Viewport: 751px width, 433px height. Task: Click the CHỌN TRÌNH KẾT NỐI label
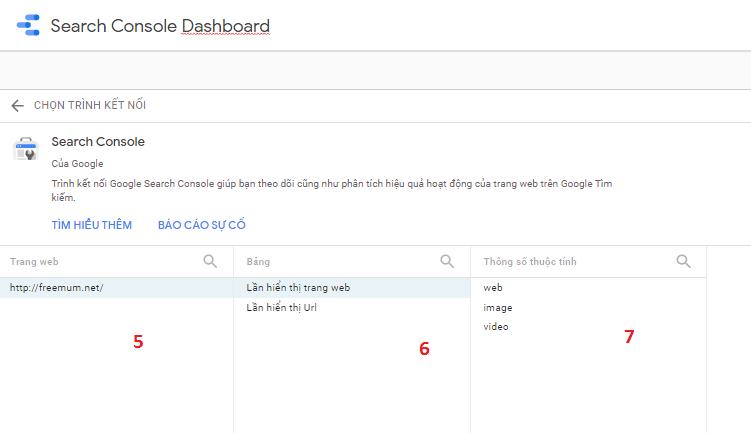point(90,105)
